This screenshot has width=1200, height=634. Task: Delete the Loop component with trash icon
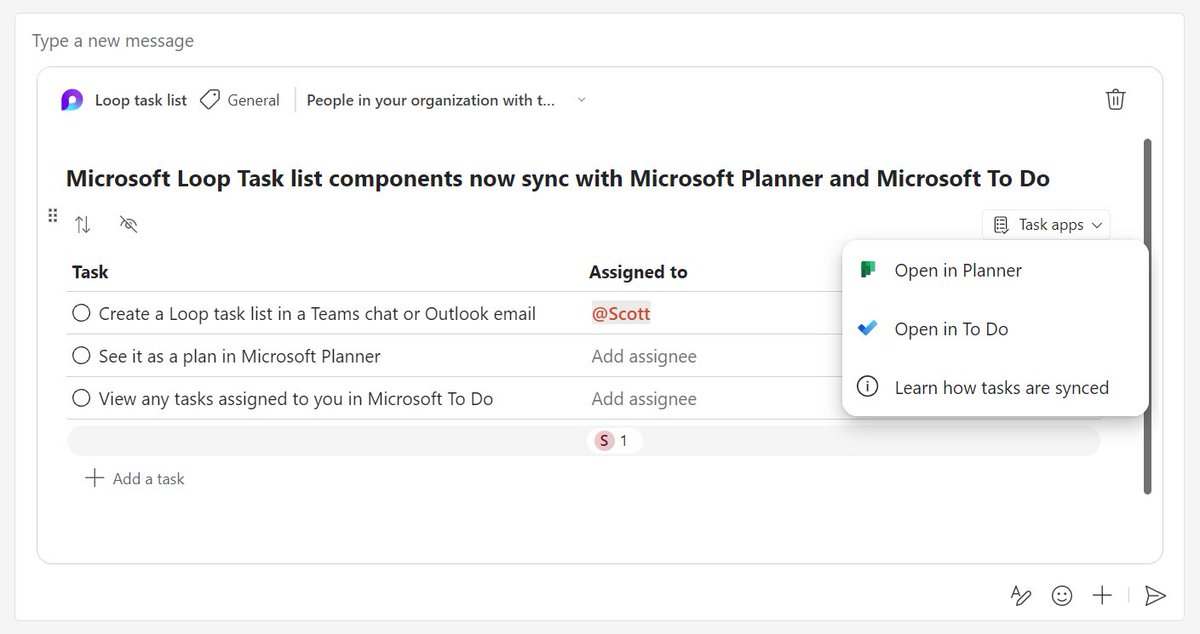(1115, 99)
